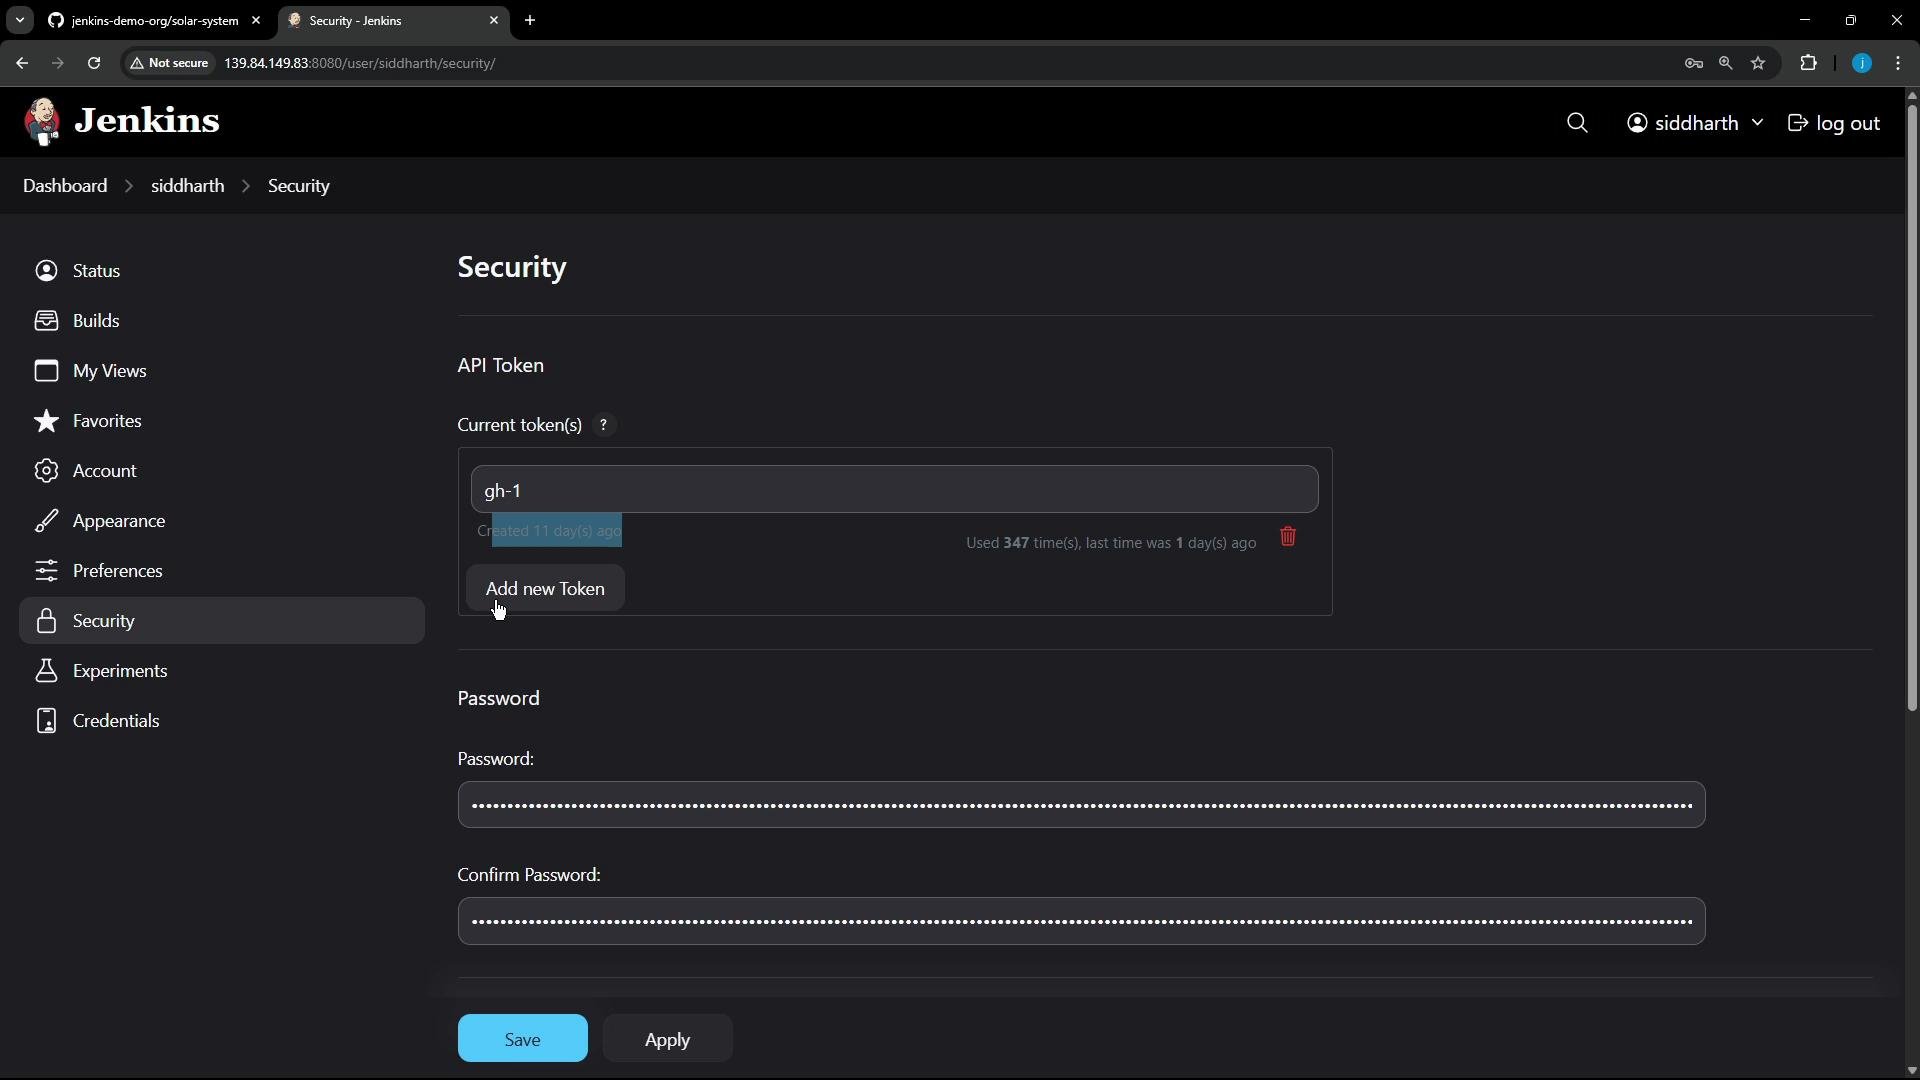Expand the chevron after the siddharth breadcrumb

(x=246, y=186)
